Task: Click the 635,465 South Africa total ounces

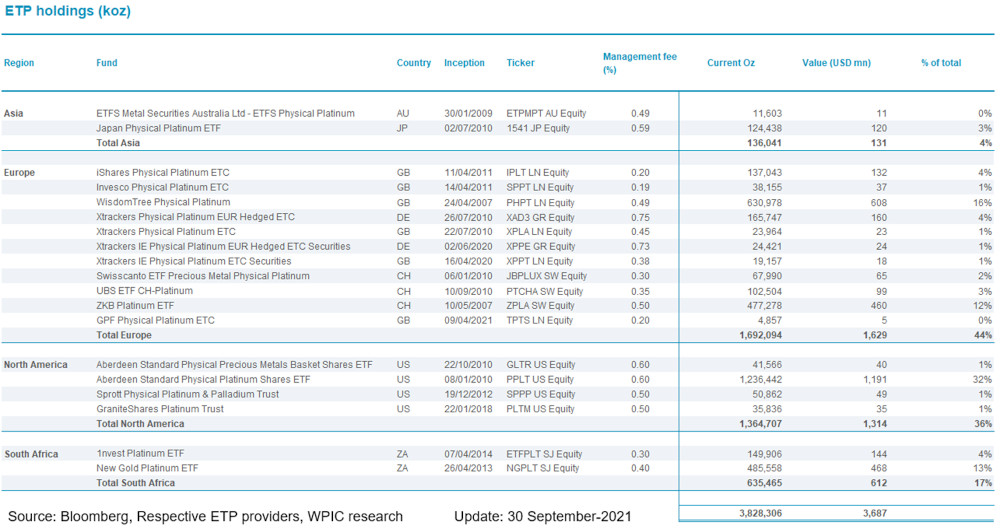Action: (x=764, y=483)
